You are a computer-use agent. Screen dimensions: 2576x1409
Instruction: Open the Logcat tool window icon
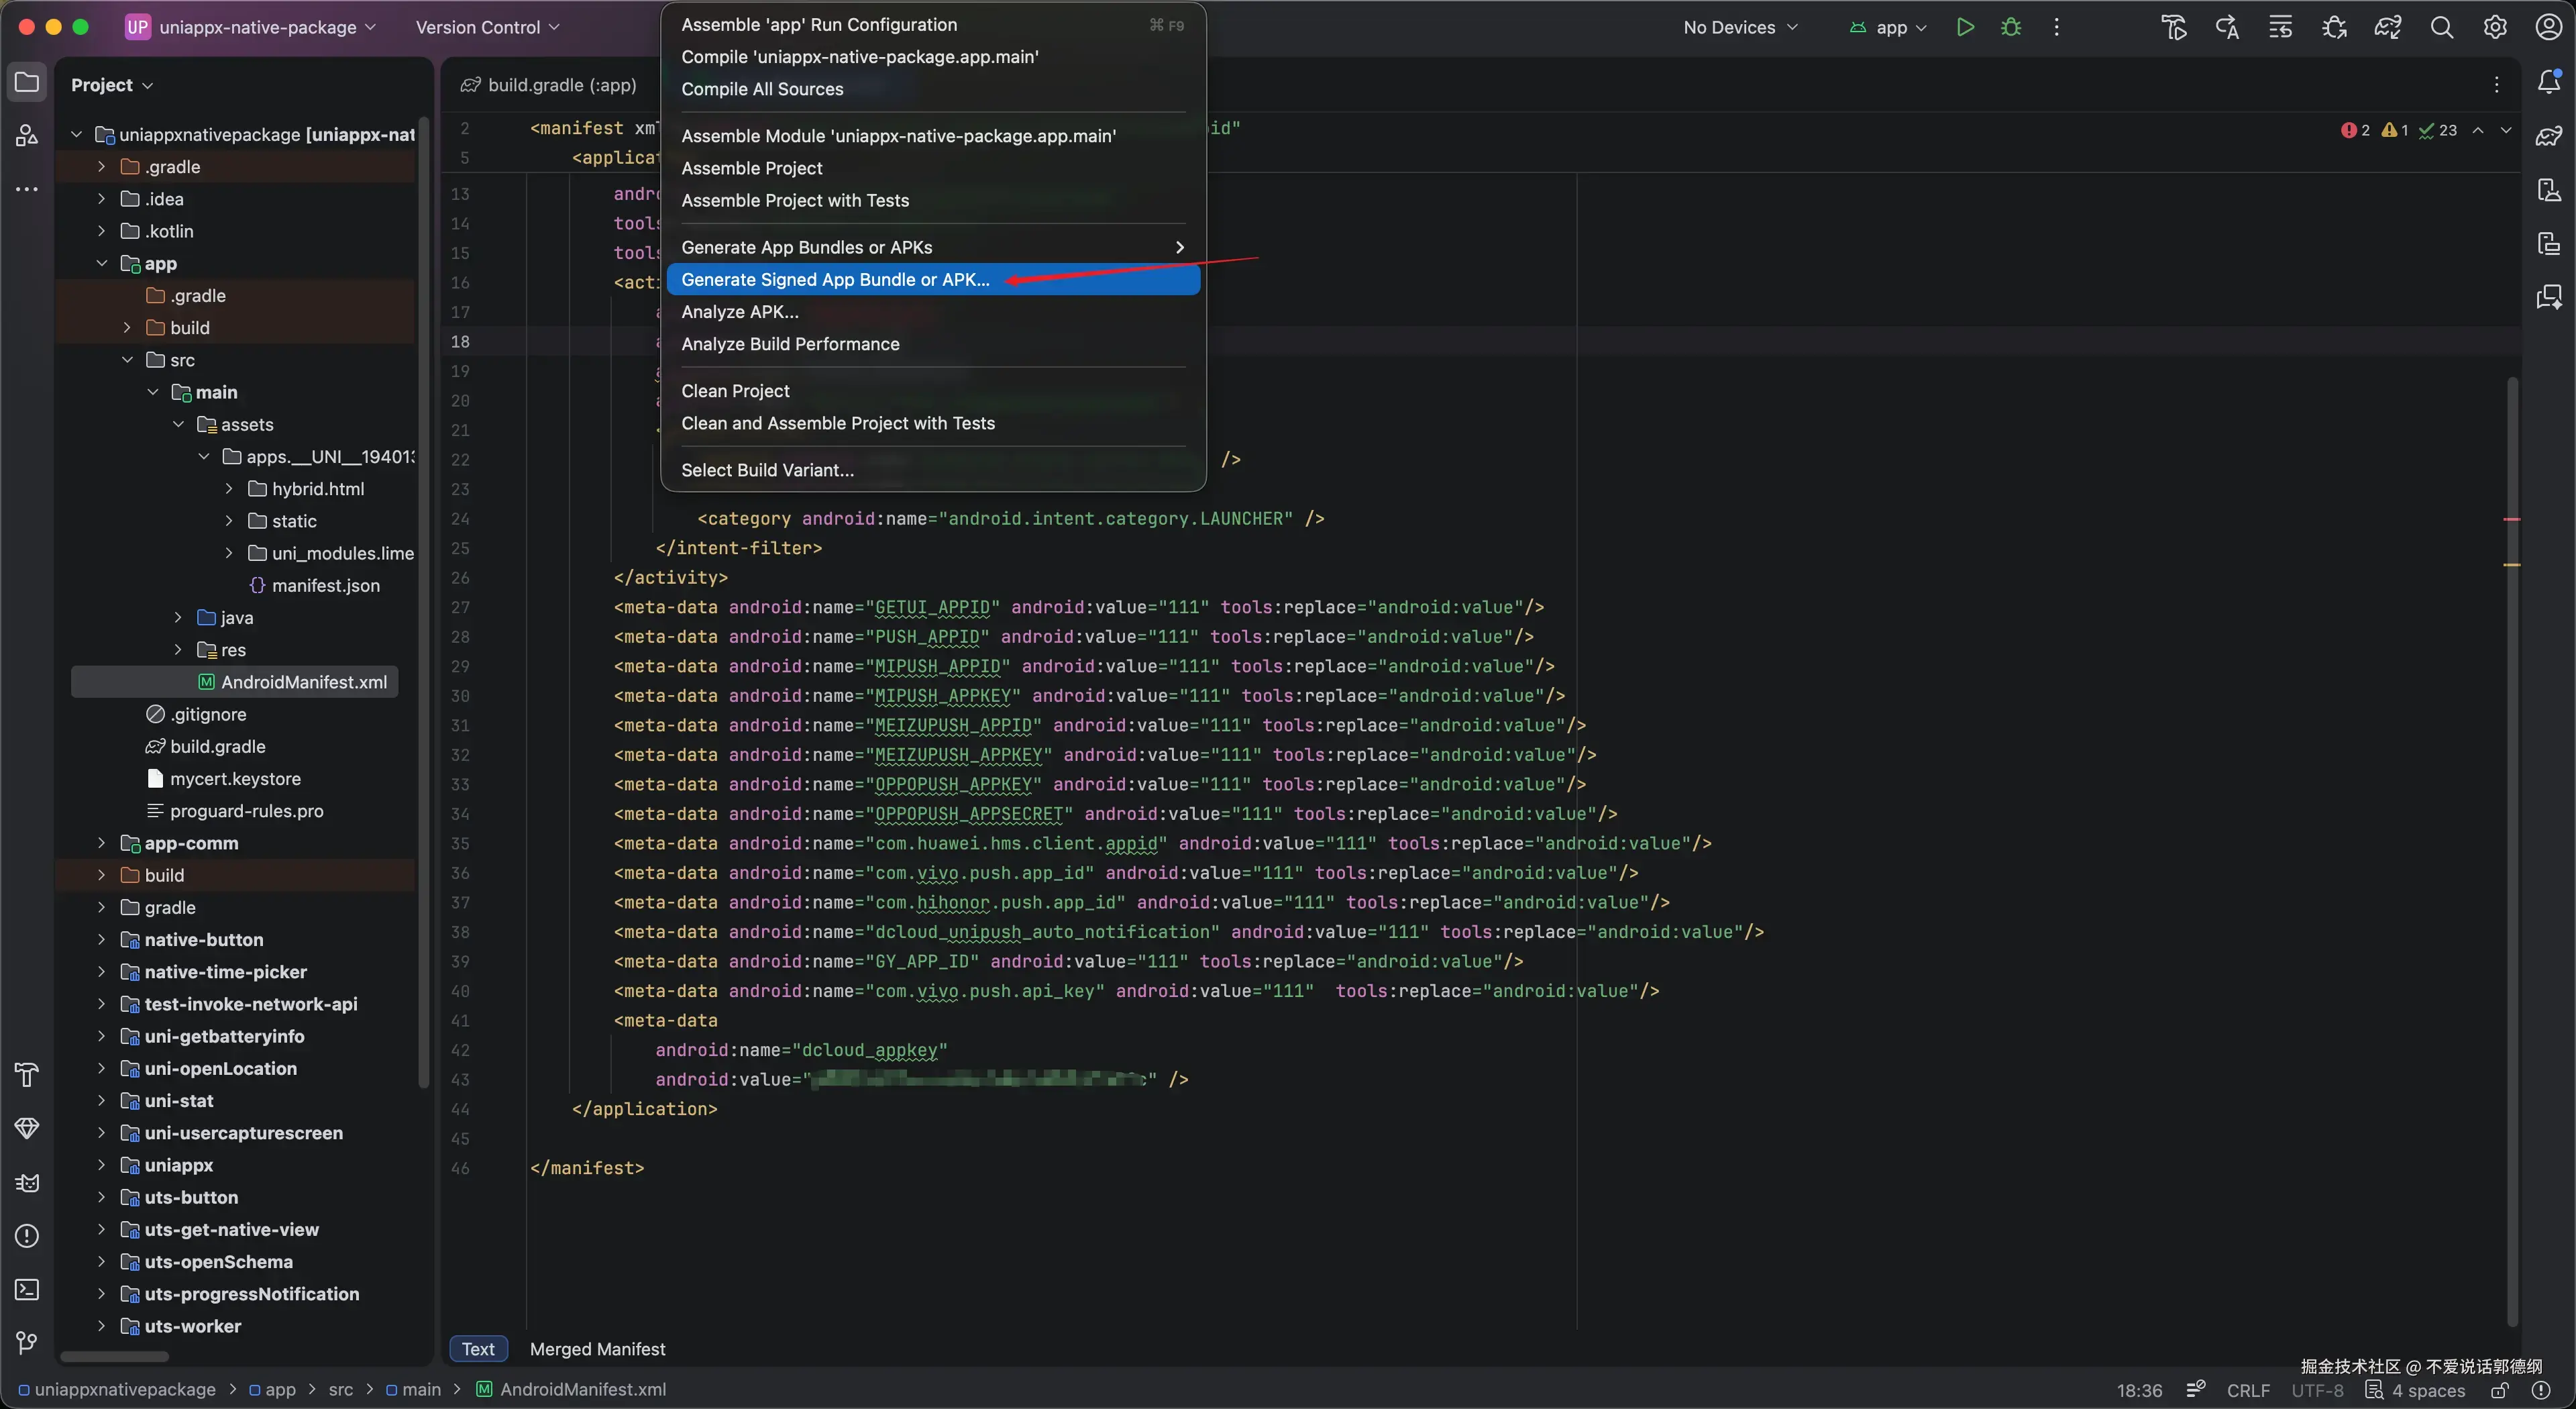coord(27,1183)
